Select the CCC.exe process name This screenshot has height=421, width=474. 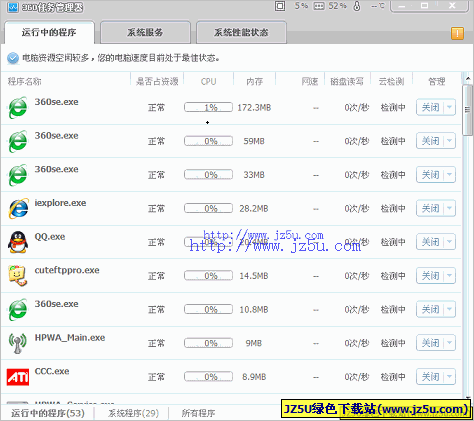(x=52, y=371)
